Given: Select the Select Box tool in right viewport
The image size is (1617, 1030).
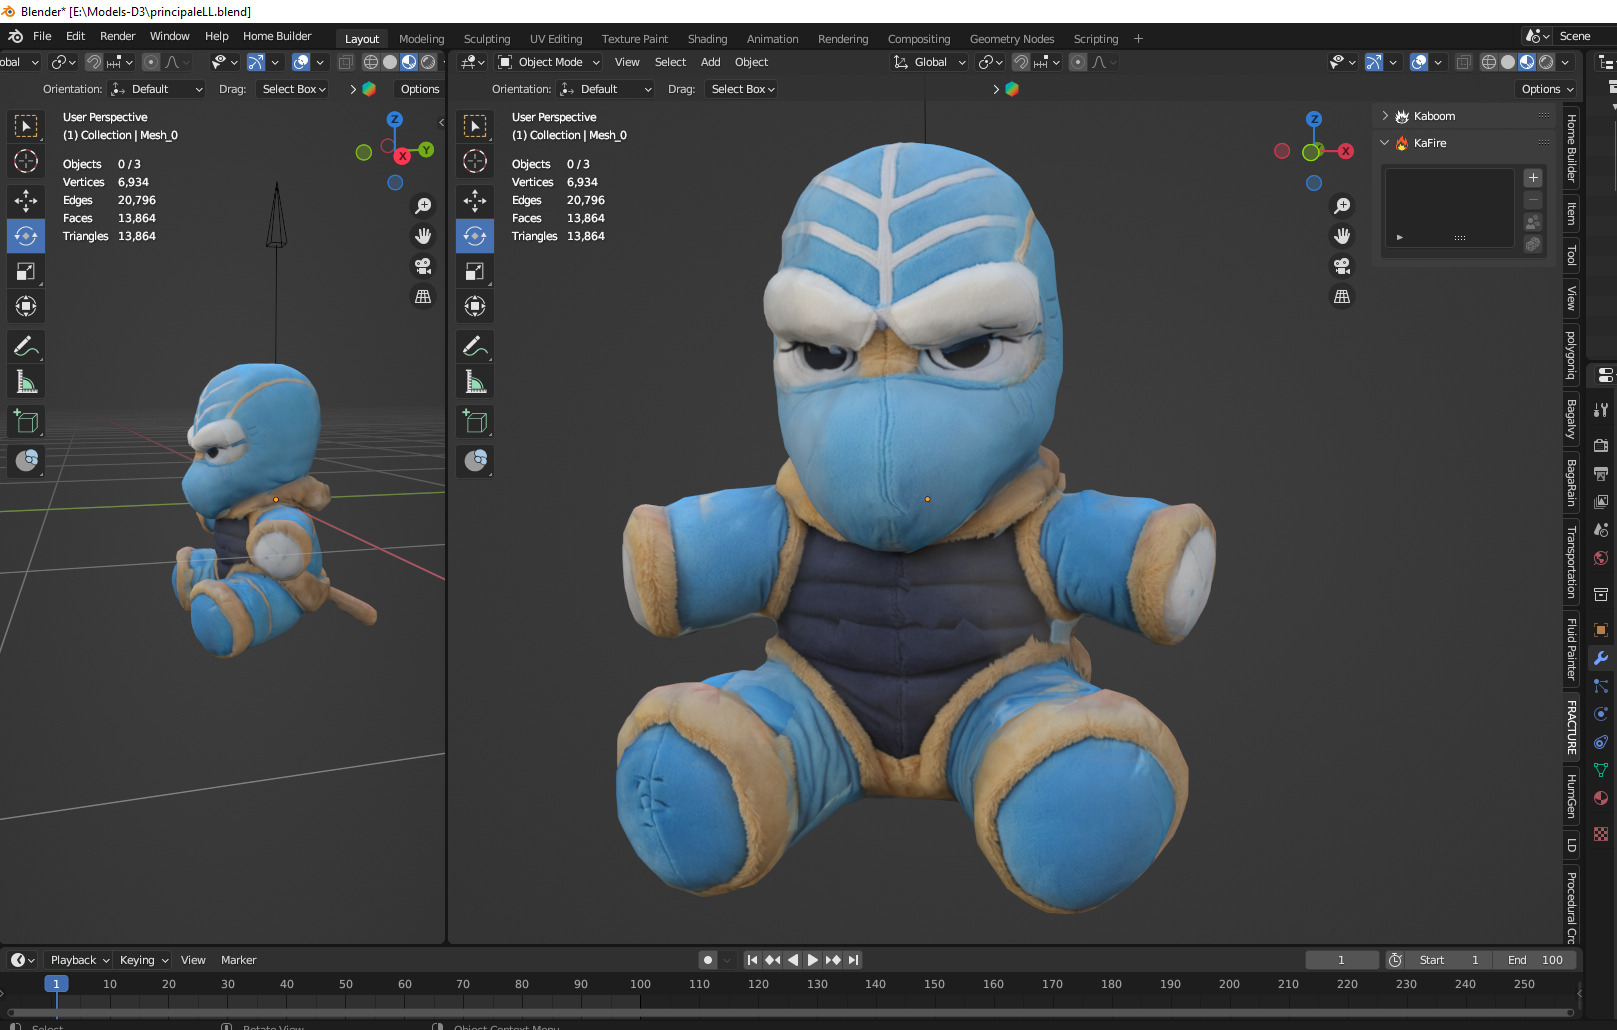Looking at the screenshot, I should coord(475,126).
